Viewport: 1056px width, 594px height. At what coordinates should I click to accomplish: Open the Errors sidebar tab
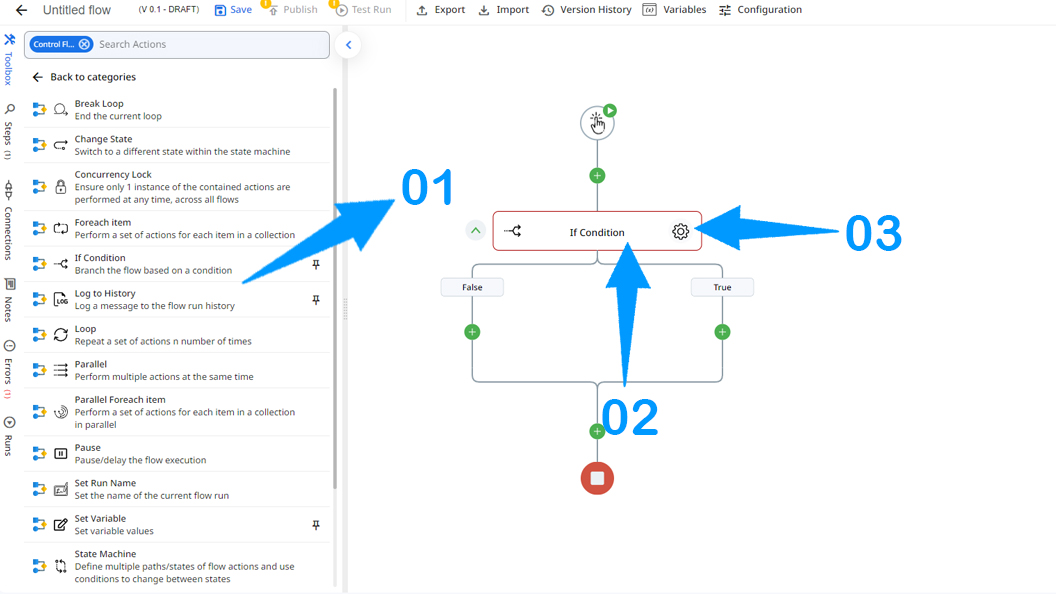point(9,369)
